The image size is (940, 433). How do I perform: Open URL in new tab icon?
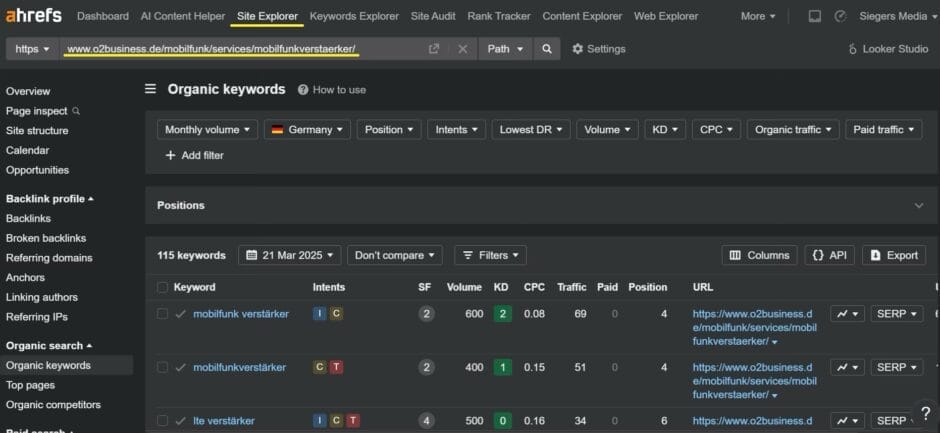tap(433, 49)
